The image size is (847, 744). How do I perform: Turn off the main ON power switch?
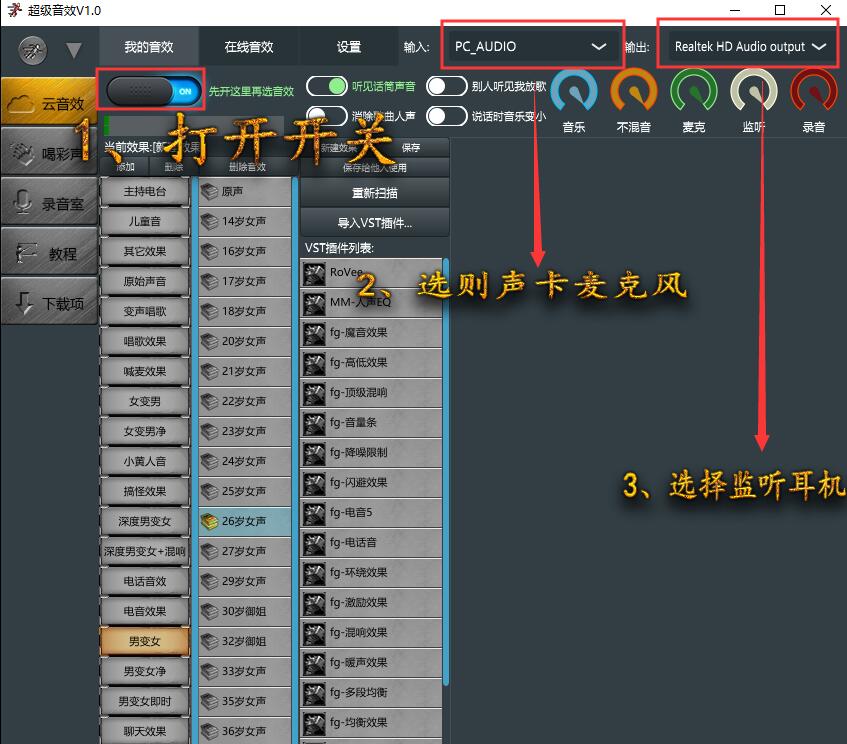click(150, 89)
